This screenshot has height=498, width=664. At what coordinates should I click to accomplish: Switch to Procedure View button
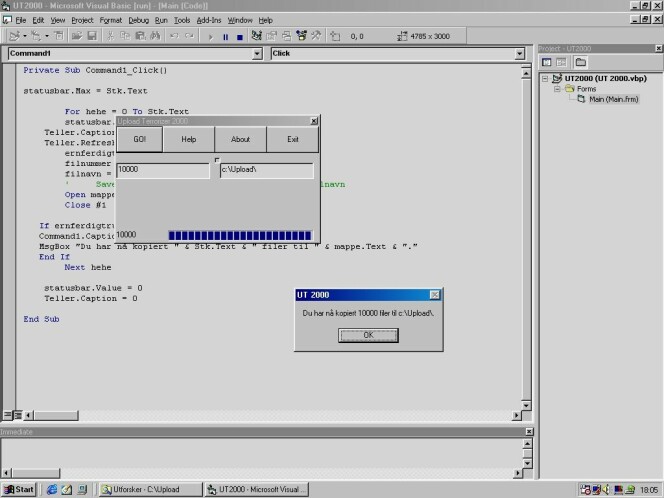[x=8, y=415]
